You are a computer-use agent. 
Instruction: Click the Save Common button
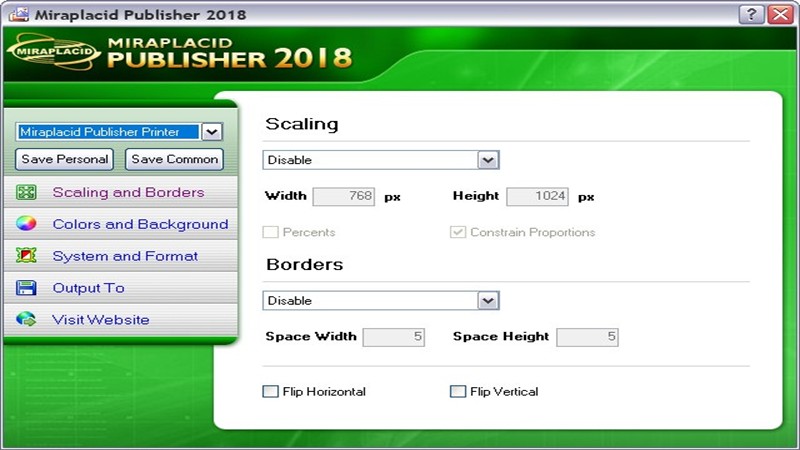[174, 159]
